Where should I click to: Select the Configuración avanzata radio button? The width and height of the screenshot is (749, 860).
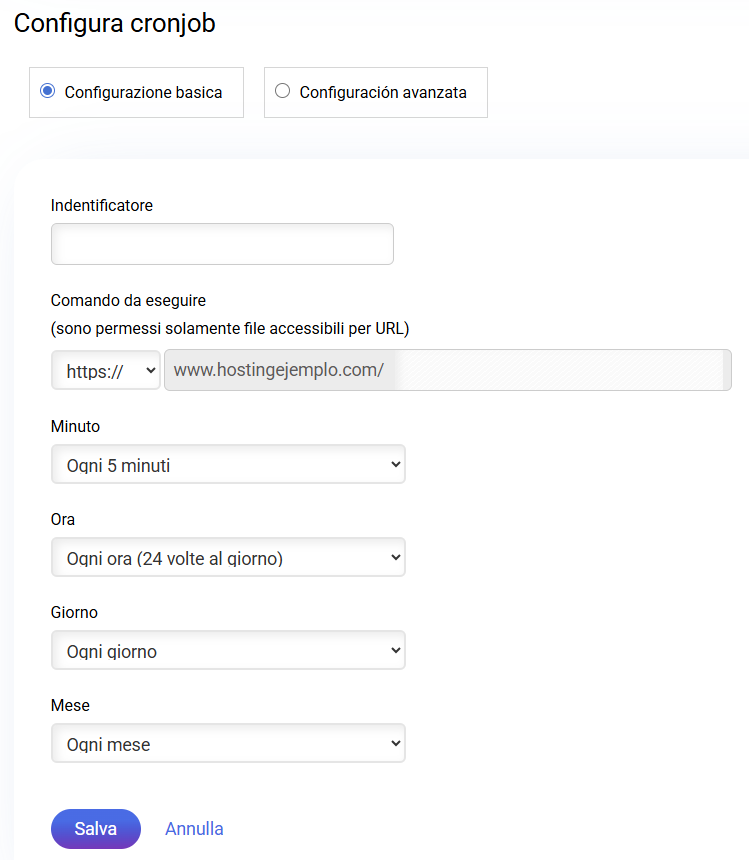[x=282, y=91]
